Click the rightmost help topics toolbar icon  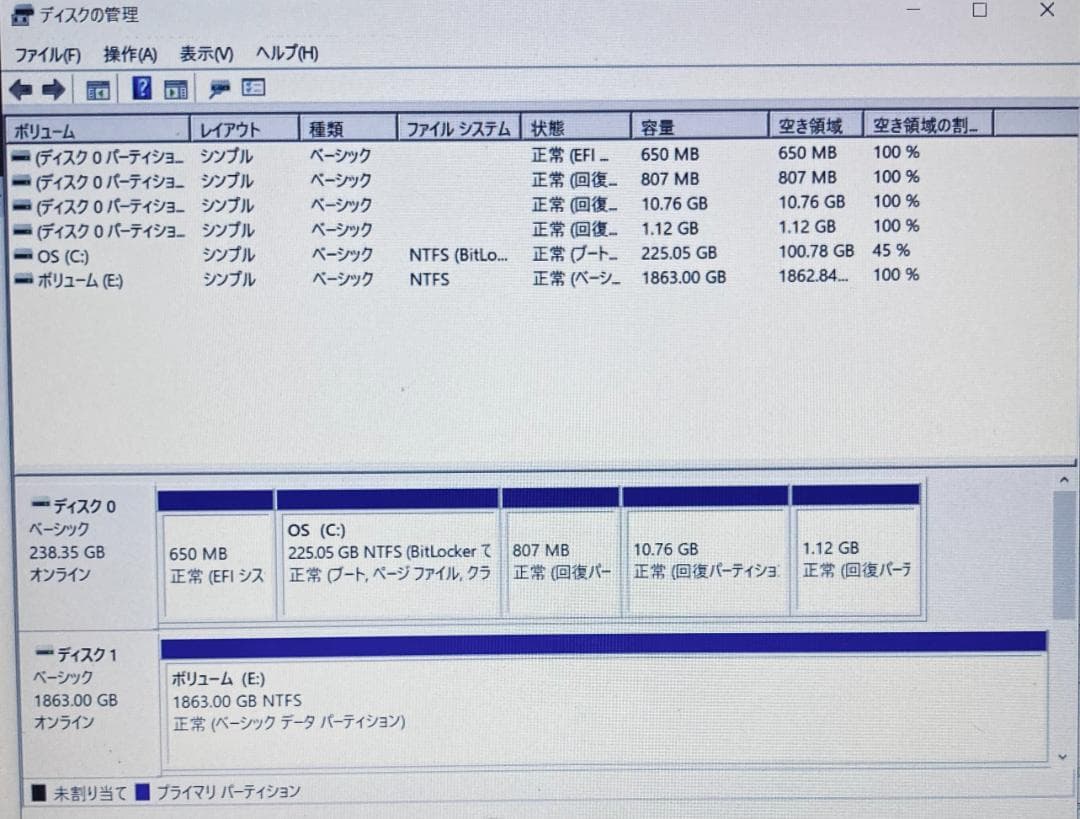click(254, 88)
